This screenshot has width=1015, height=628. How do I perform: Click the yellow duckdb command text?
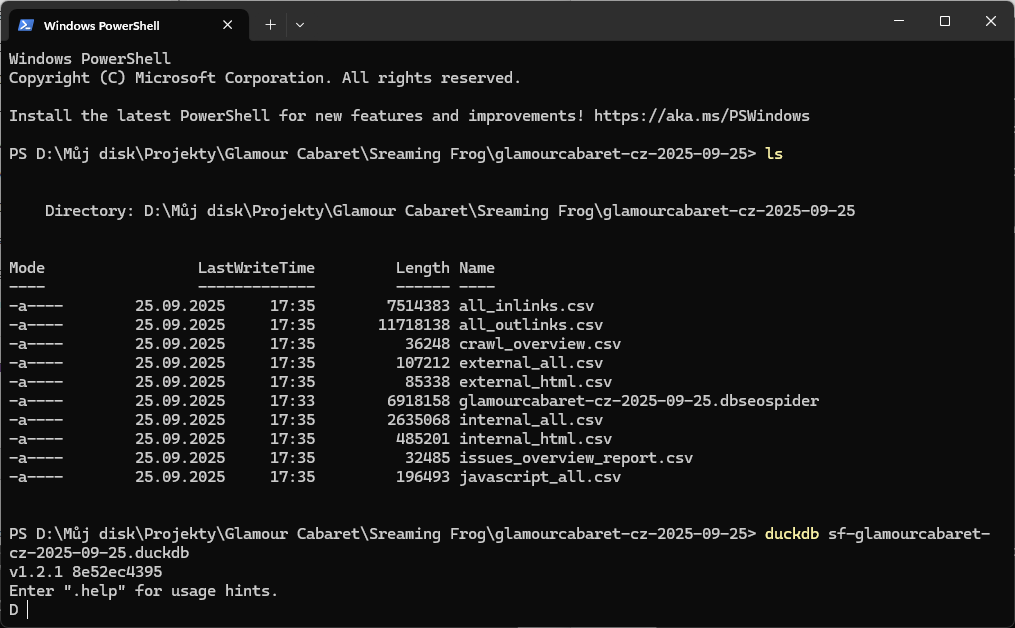tap(792, 534)
